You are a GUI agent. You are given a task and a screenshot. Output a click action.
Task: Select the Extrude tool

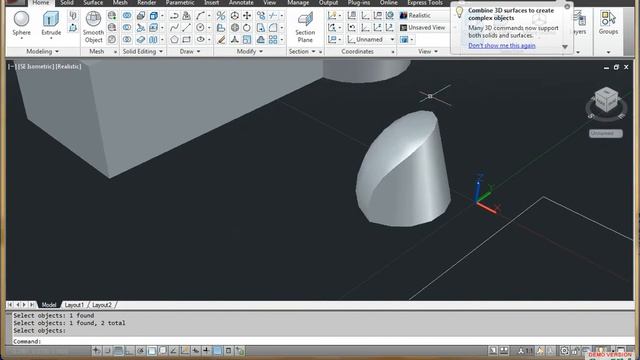click(x=51, y=24)
